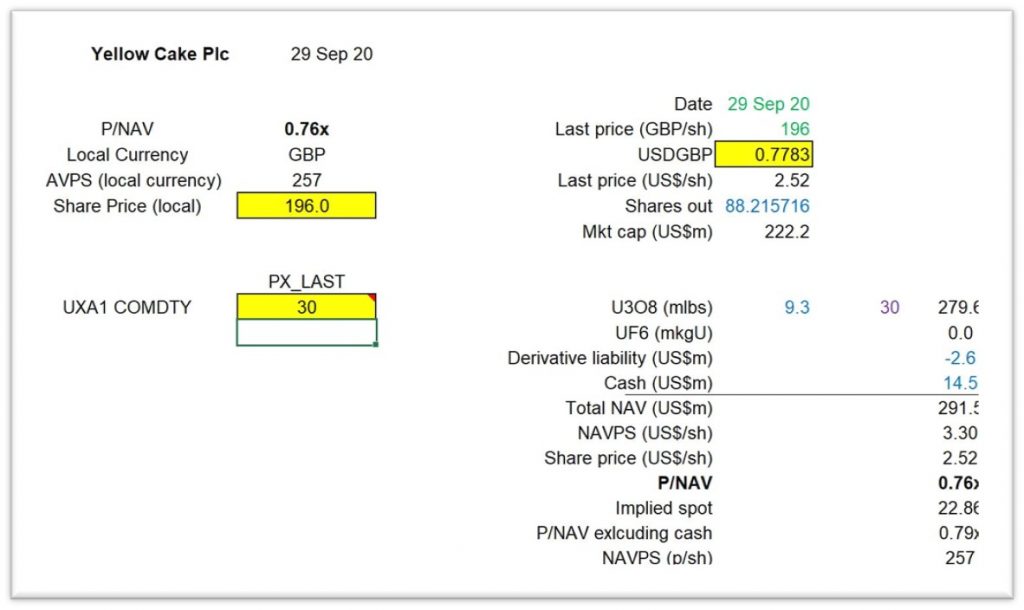Select the Yellow Cake Plc title cell
Viewport: 1024px width, 610px height.
click(160, 54)
